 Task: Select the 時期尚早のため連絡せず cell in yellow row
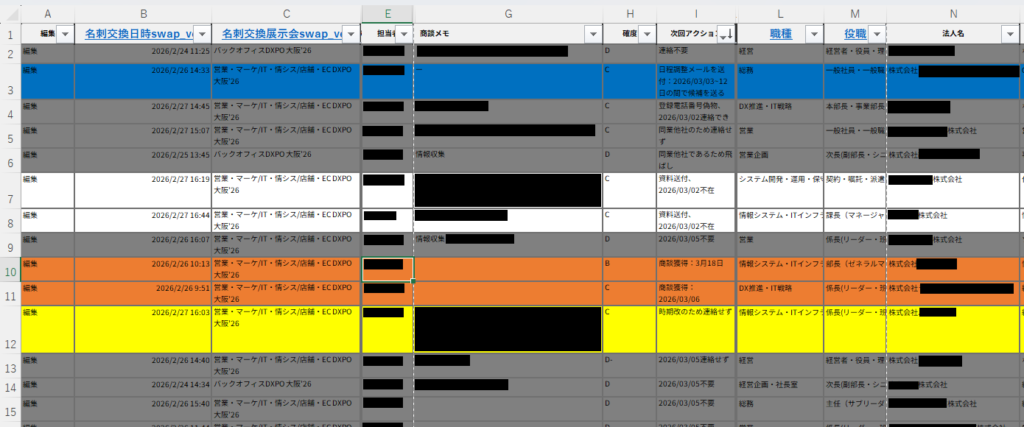694,313
